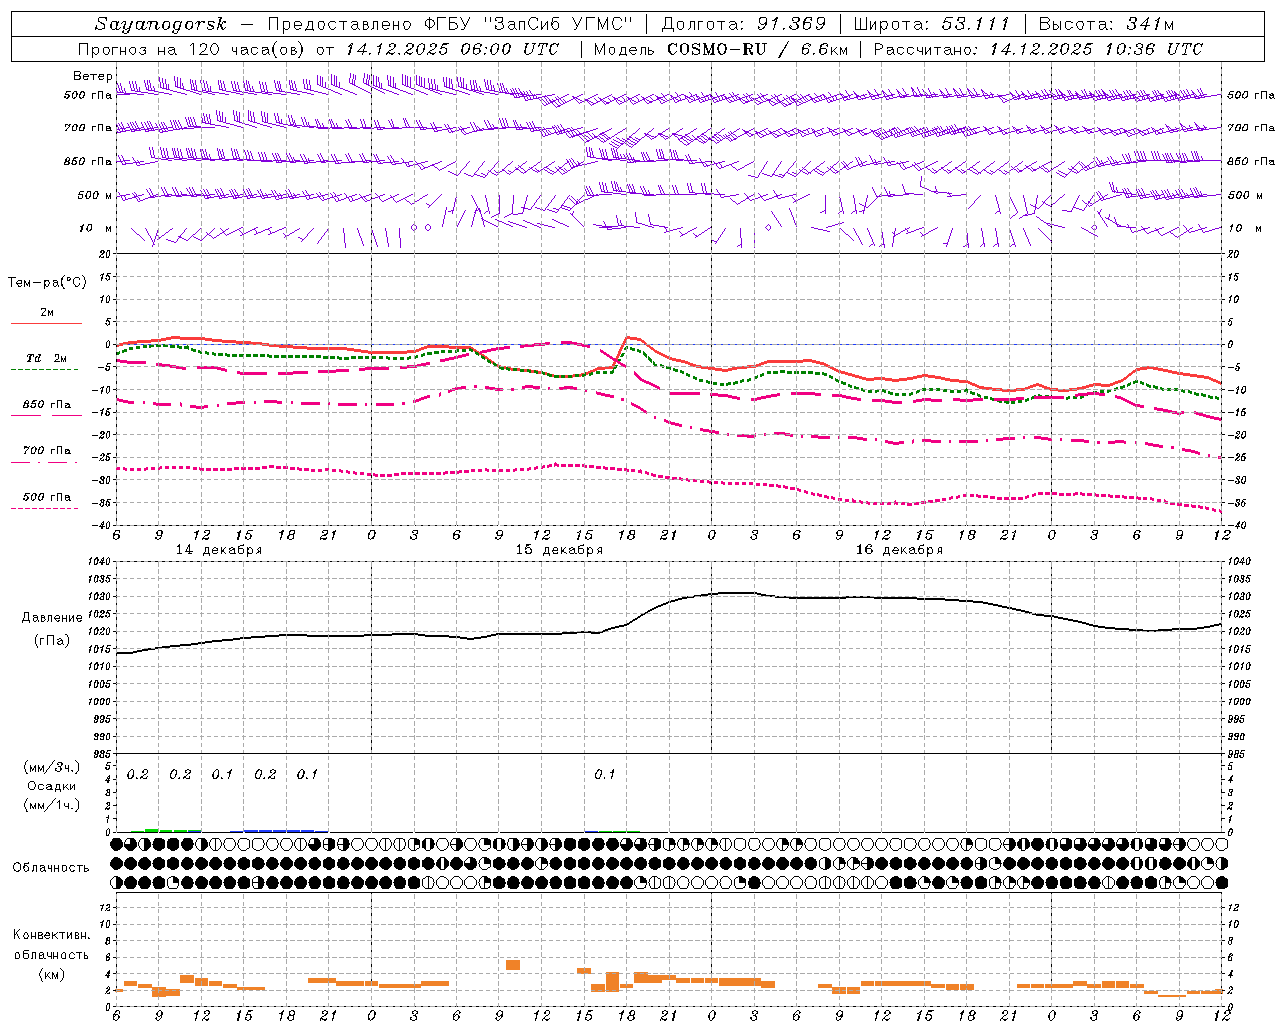Click the '14 декабря' date label
This screenshot has height=1024, width=1280.
[x=219, y=550]
